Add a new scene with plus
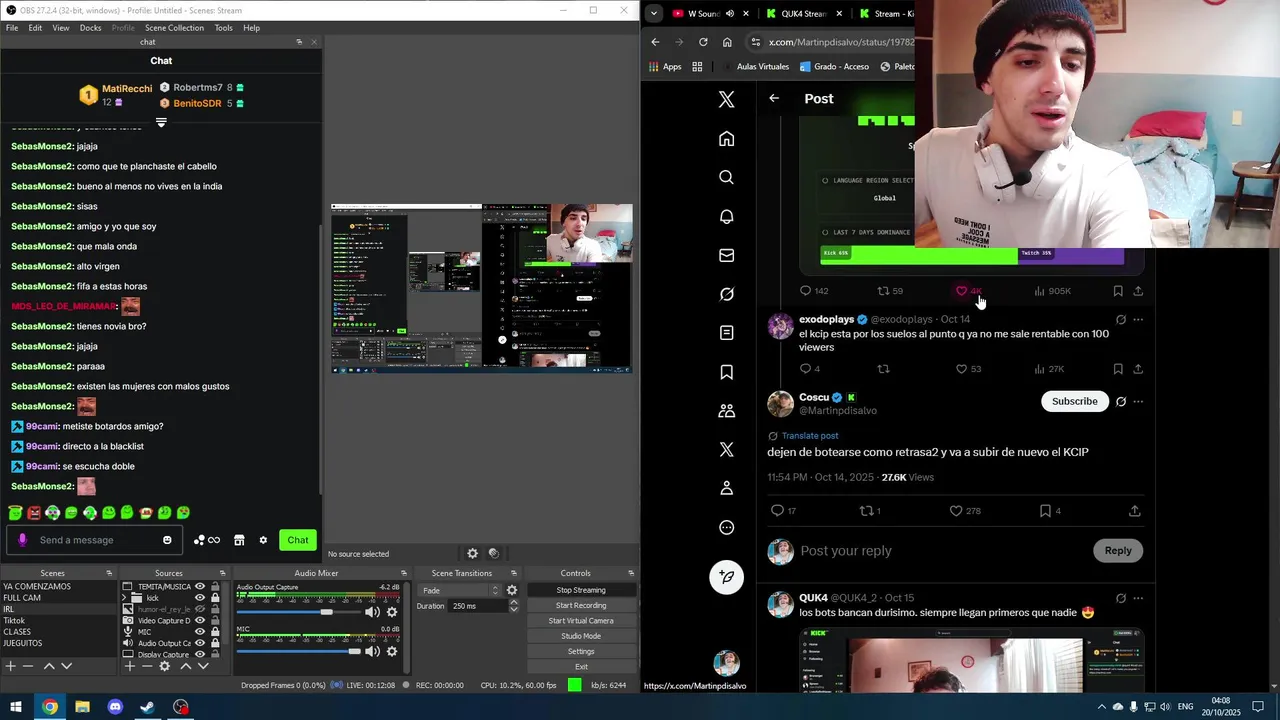 click(10, 666)
